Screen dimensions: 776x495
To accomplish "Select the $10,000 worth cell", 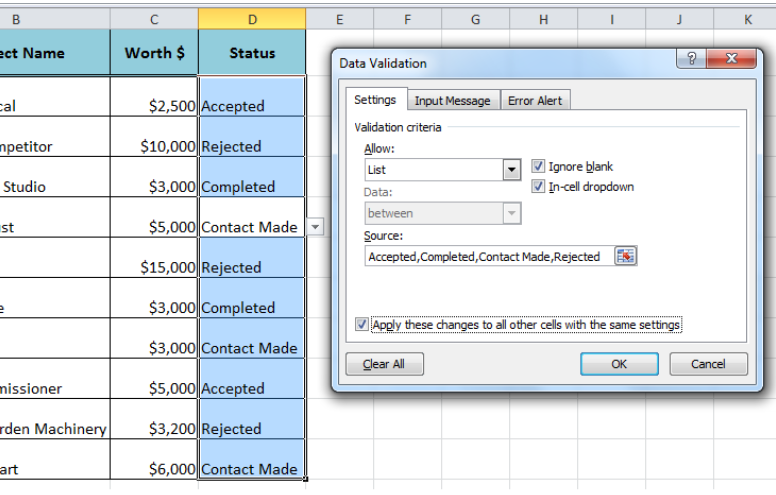I will (x=154, y=137).
